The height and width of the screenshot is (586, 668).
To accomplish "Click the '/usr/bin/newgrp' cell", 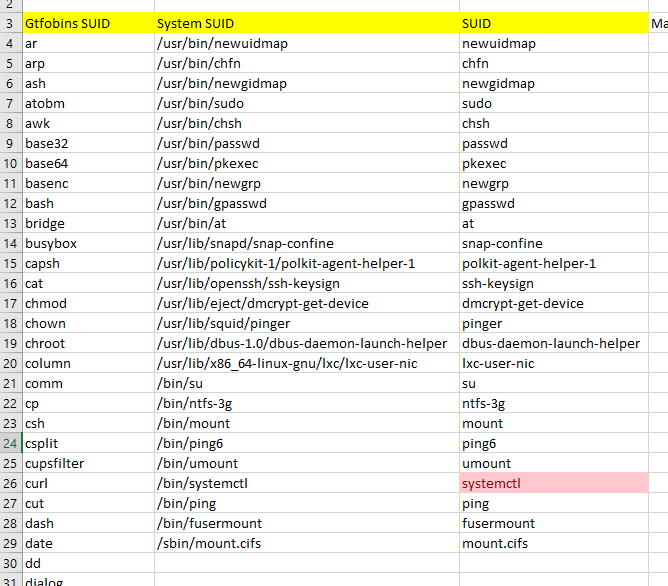I will coord(307,184).
